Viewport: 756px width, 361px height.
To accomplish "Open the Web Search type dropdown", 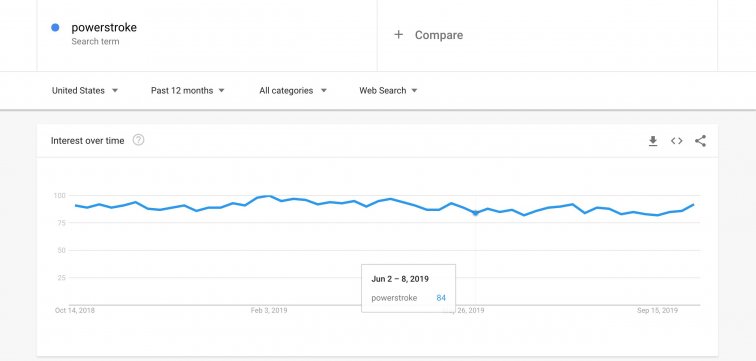I will coord(388,91).
